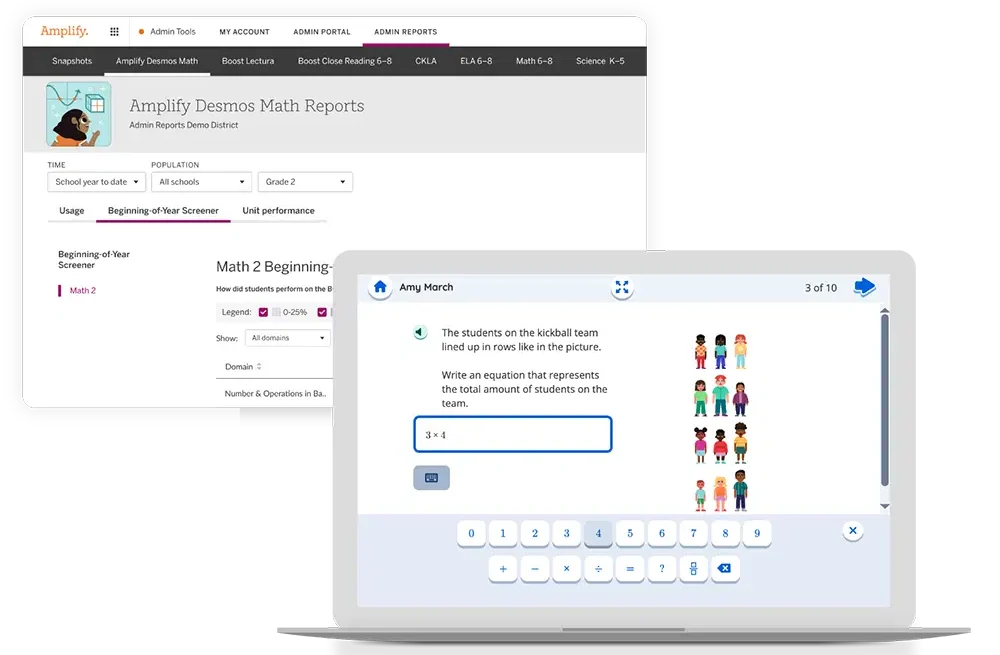Tap the plus key on the keypad

click(x=503, y=568)
